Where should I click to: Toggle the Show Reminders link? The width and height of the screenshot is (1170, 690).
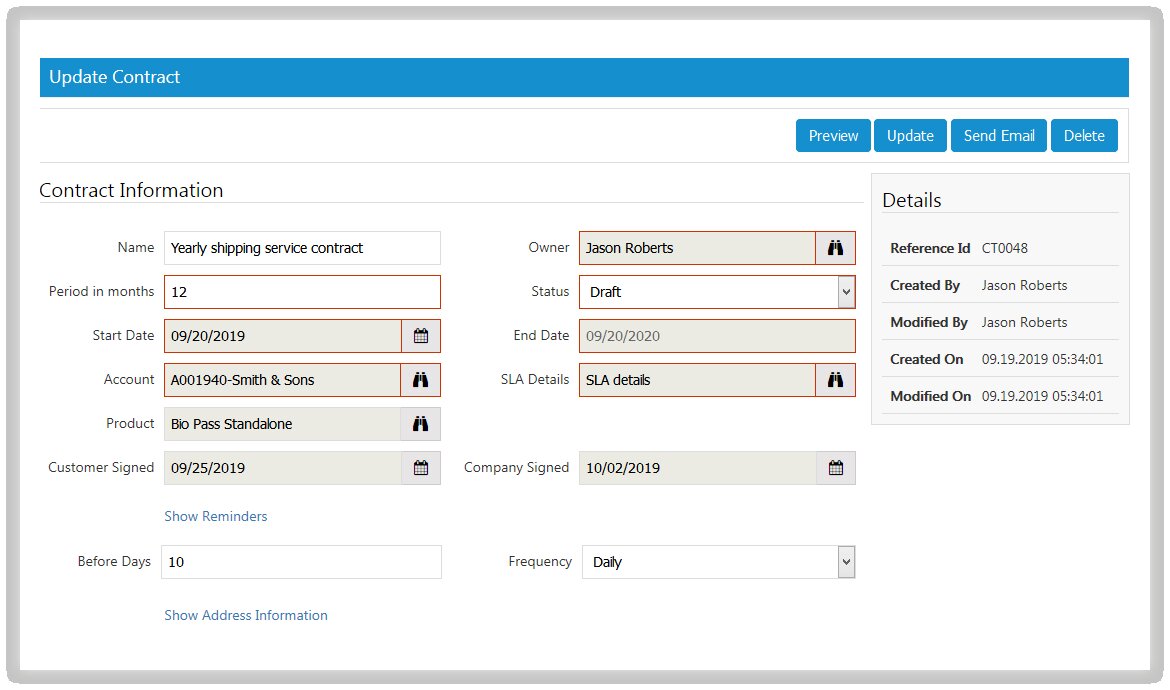coord(216,517)
